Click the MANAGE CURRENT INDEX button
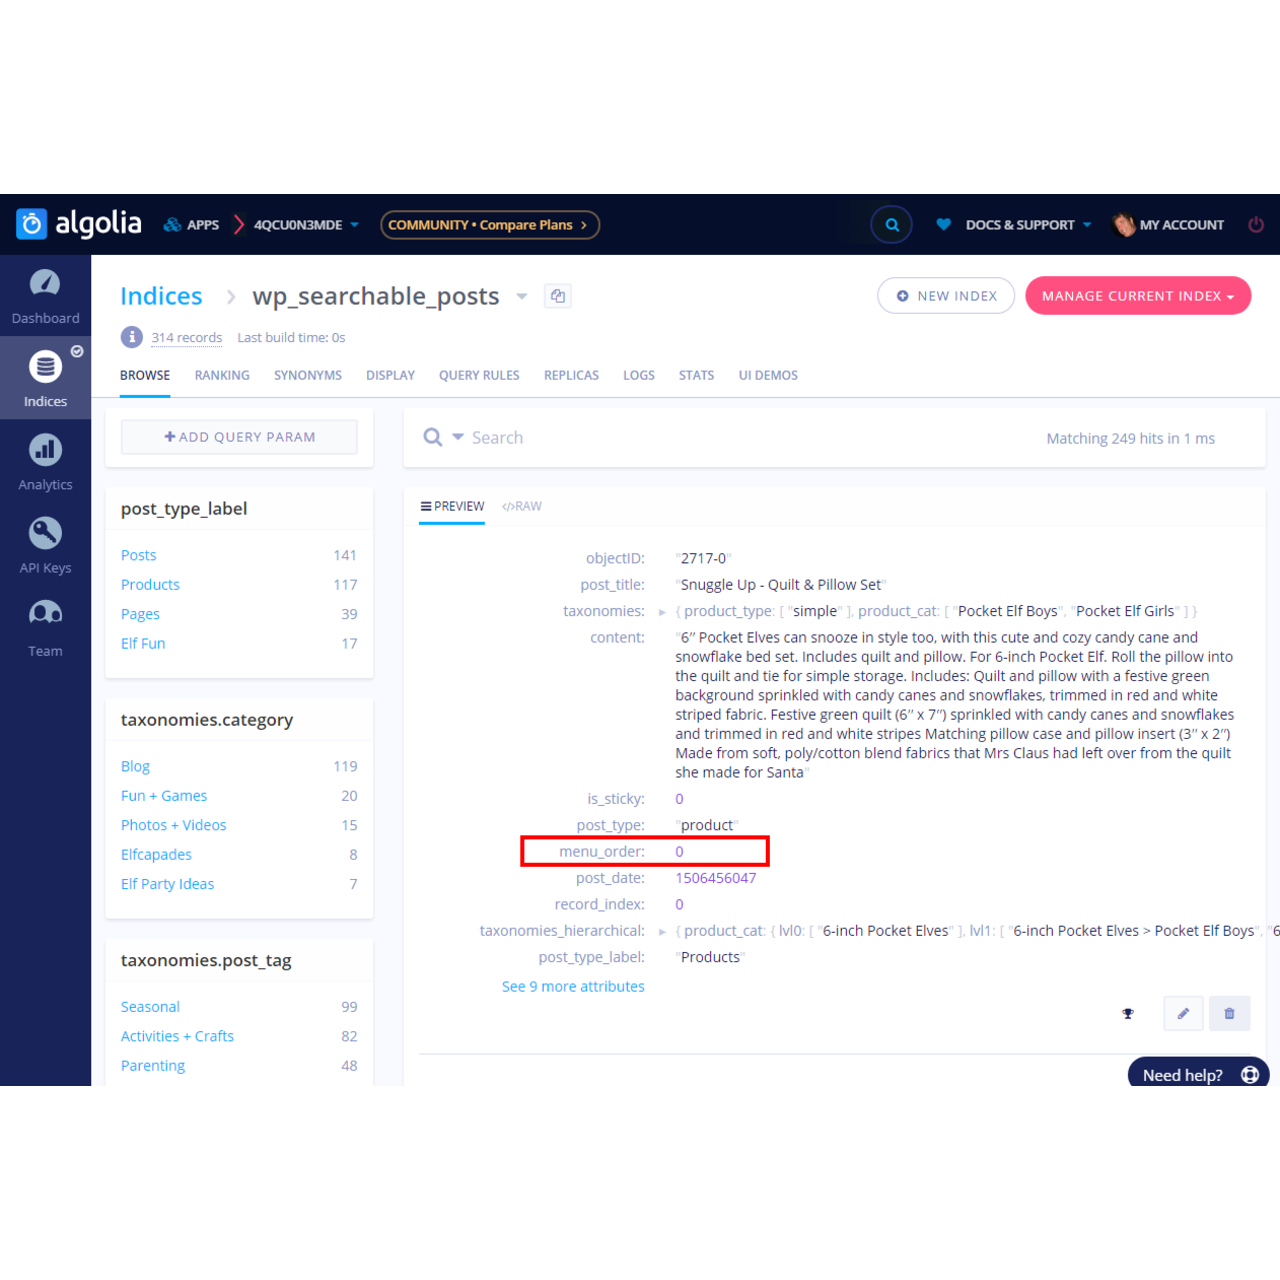Screen dimensions: 1280x1280 [x=1138, y=295]
